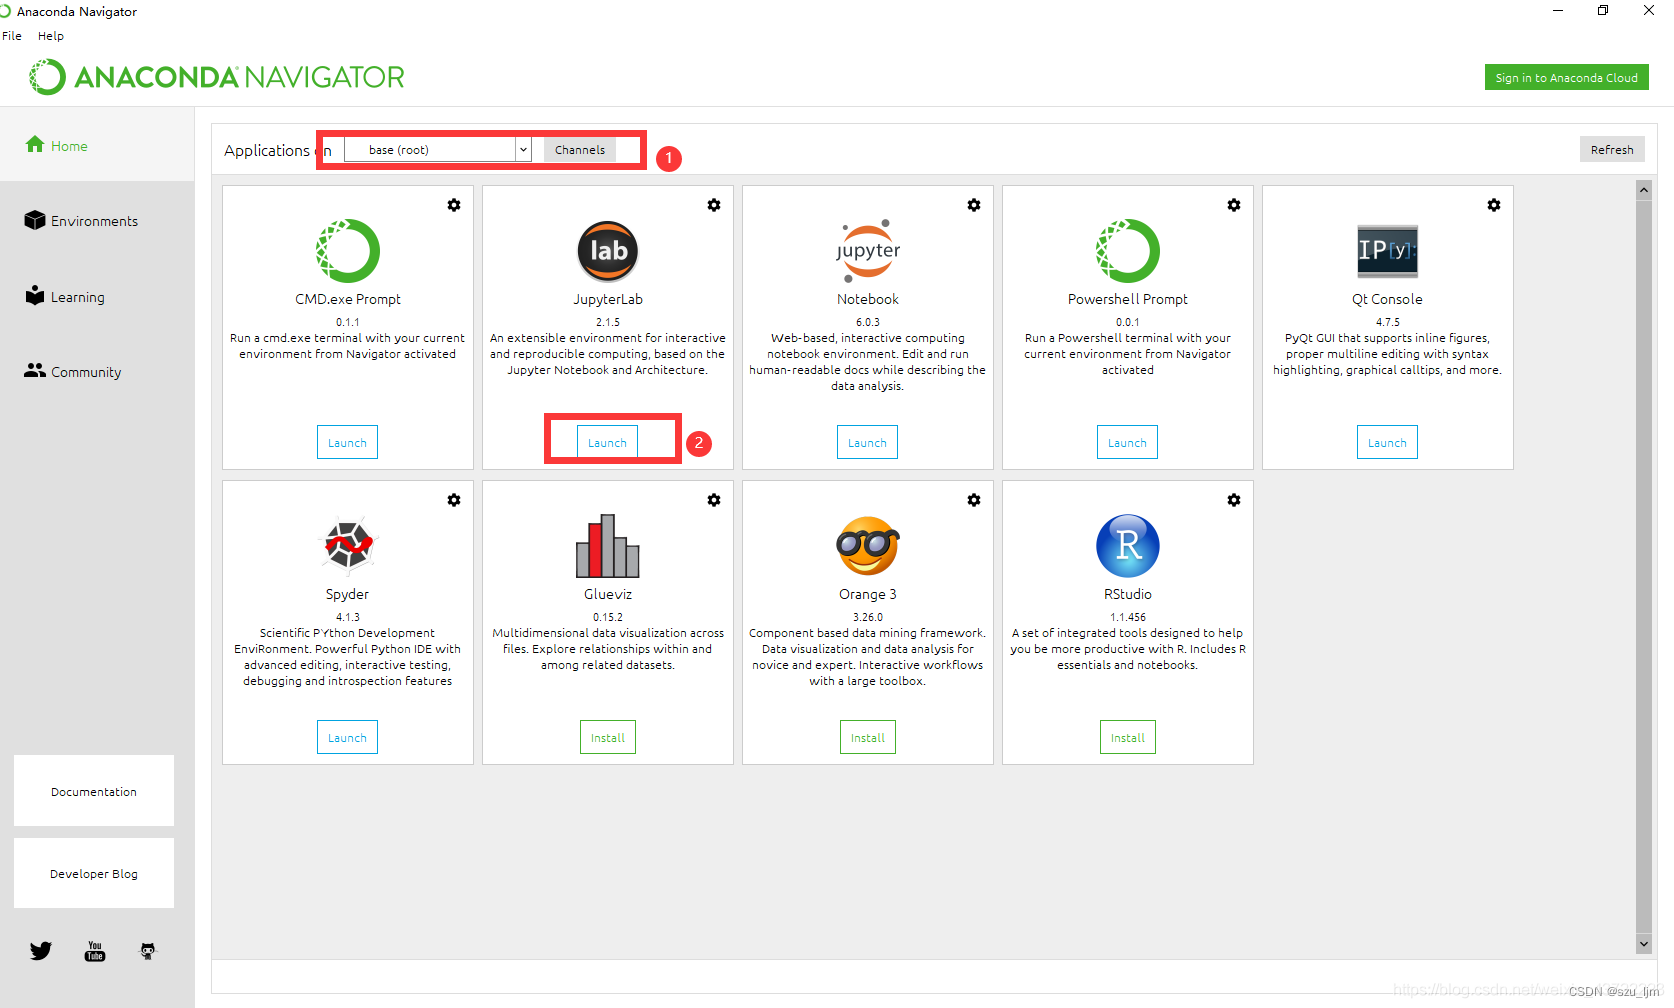The width and height of the screenshot is (1674, 1008).
Task: Click the Glueviz version 0.15.2 text
Action: pos(608,618)
